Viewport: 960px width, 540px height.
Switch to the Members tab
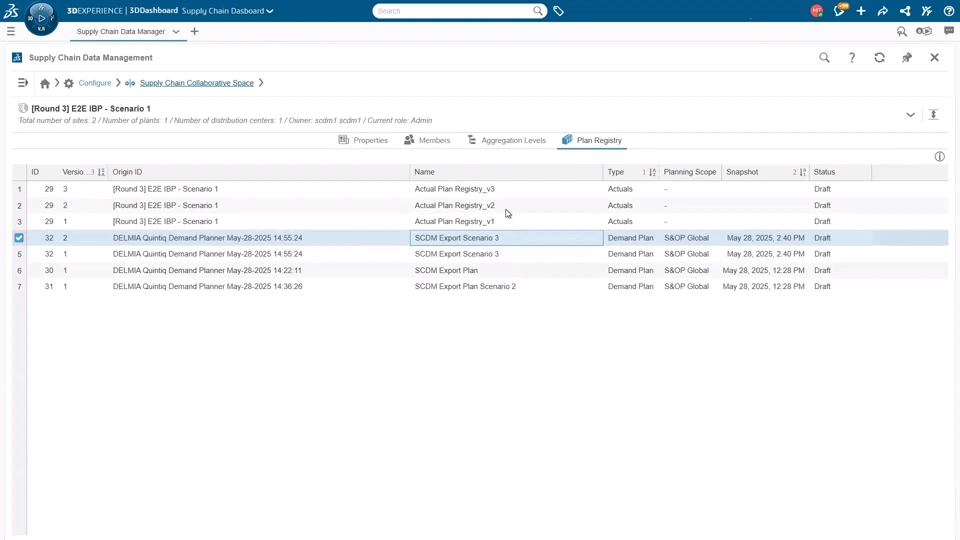tap(427, 140)
